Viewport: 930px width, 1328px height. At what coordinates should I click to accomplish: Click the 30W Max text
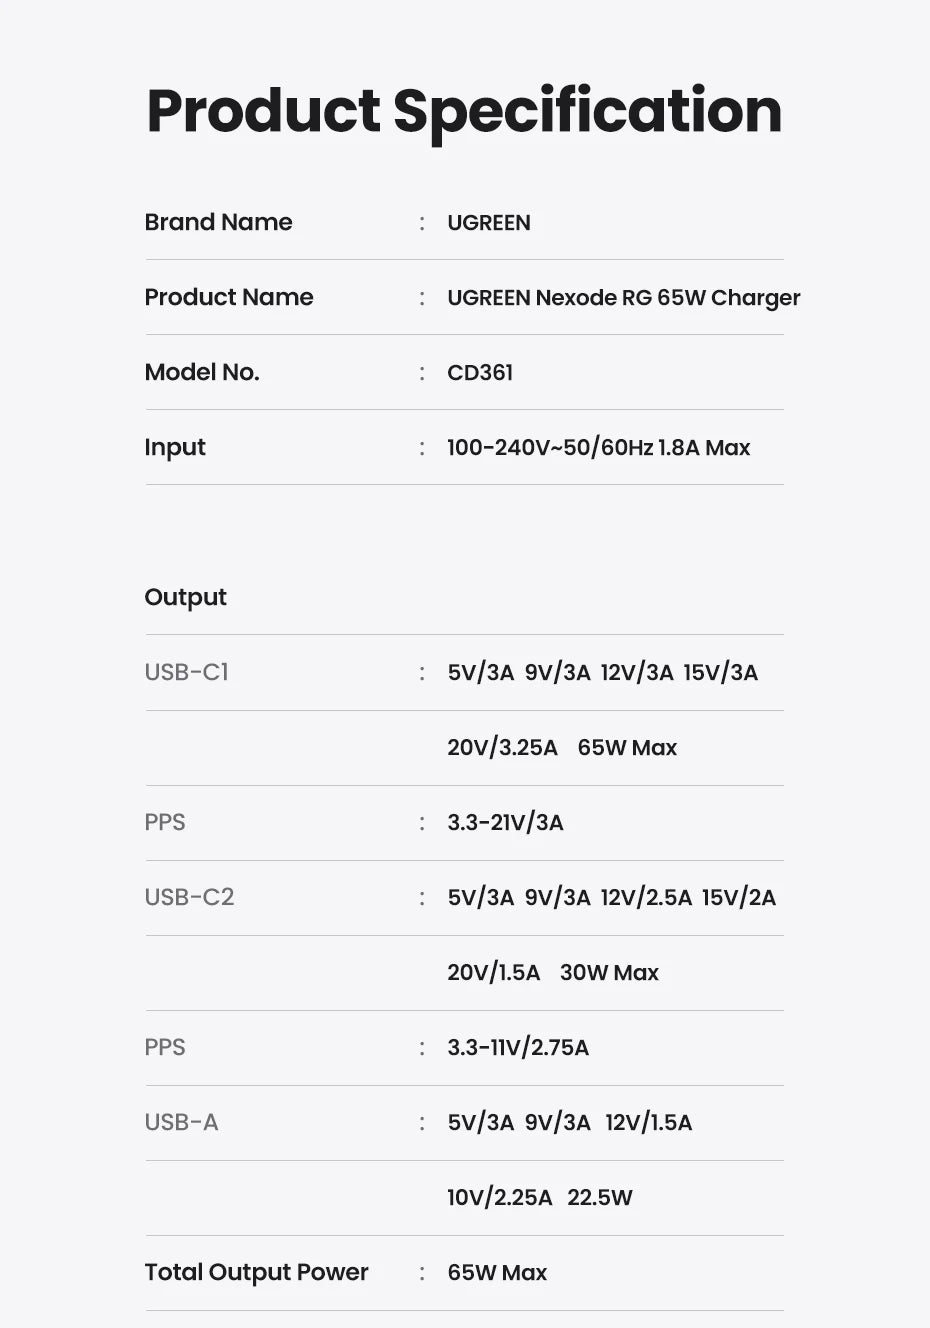(609, 973)
